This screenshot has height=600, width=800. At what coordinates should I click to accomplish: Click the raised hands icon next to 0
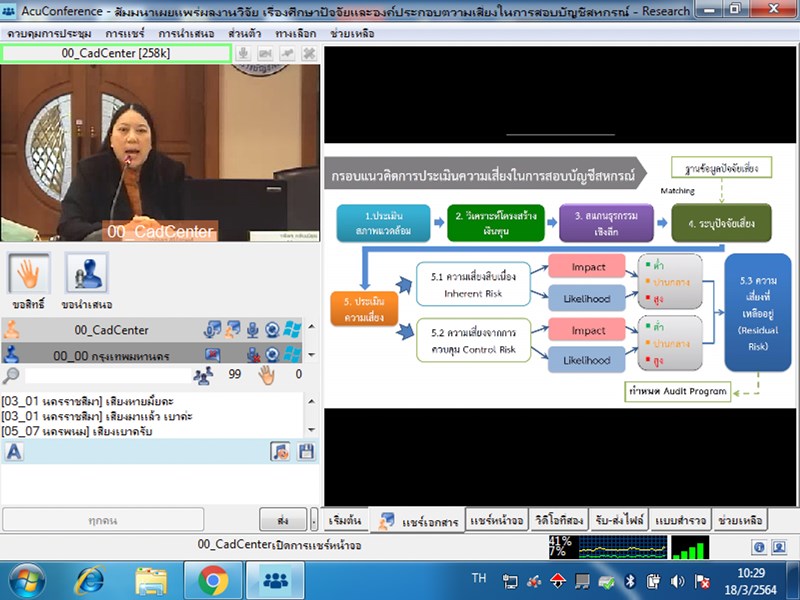pyautogui.click(x=266, y=375)
